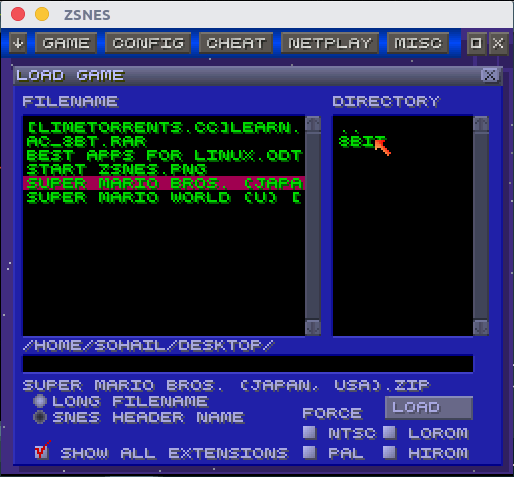Viewport: 514px width, 477px height.
Task: Click the filename list scrollbar track
Action: pyautogui.click(x=313, y=226)
